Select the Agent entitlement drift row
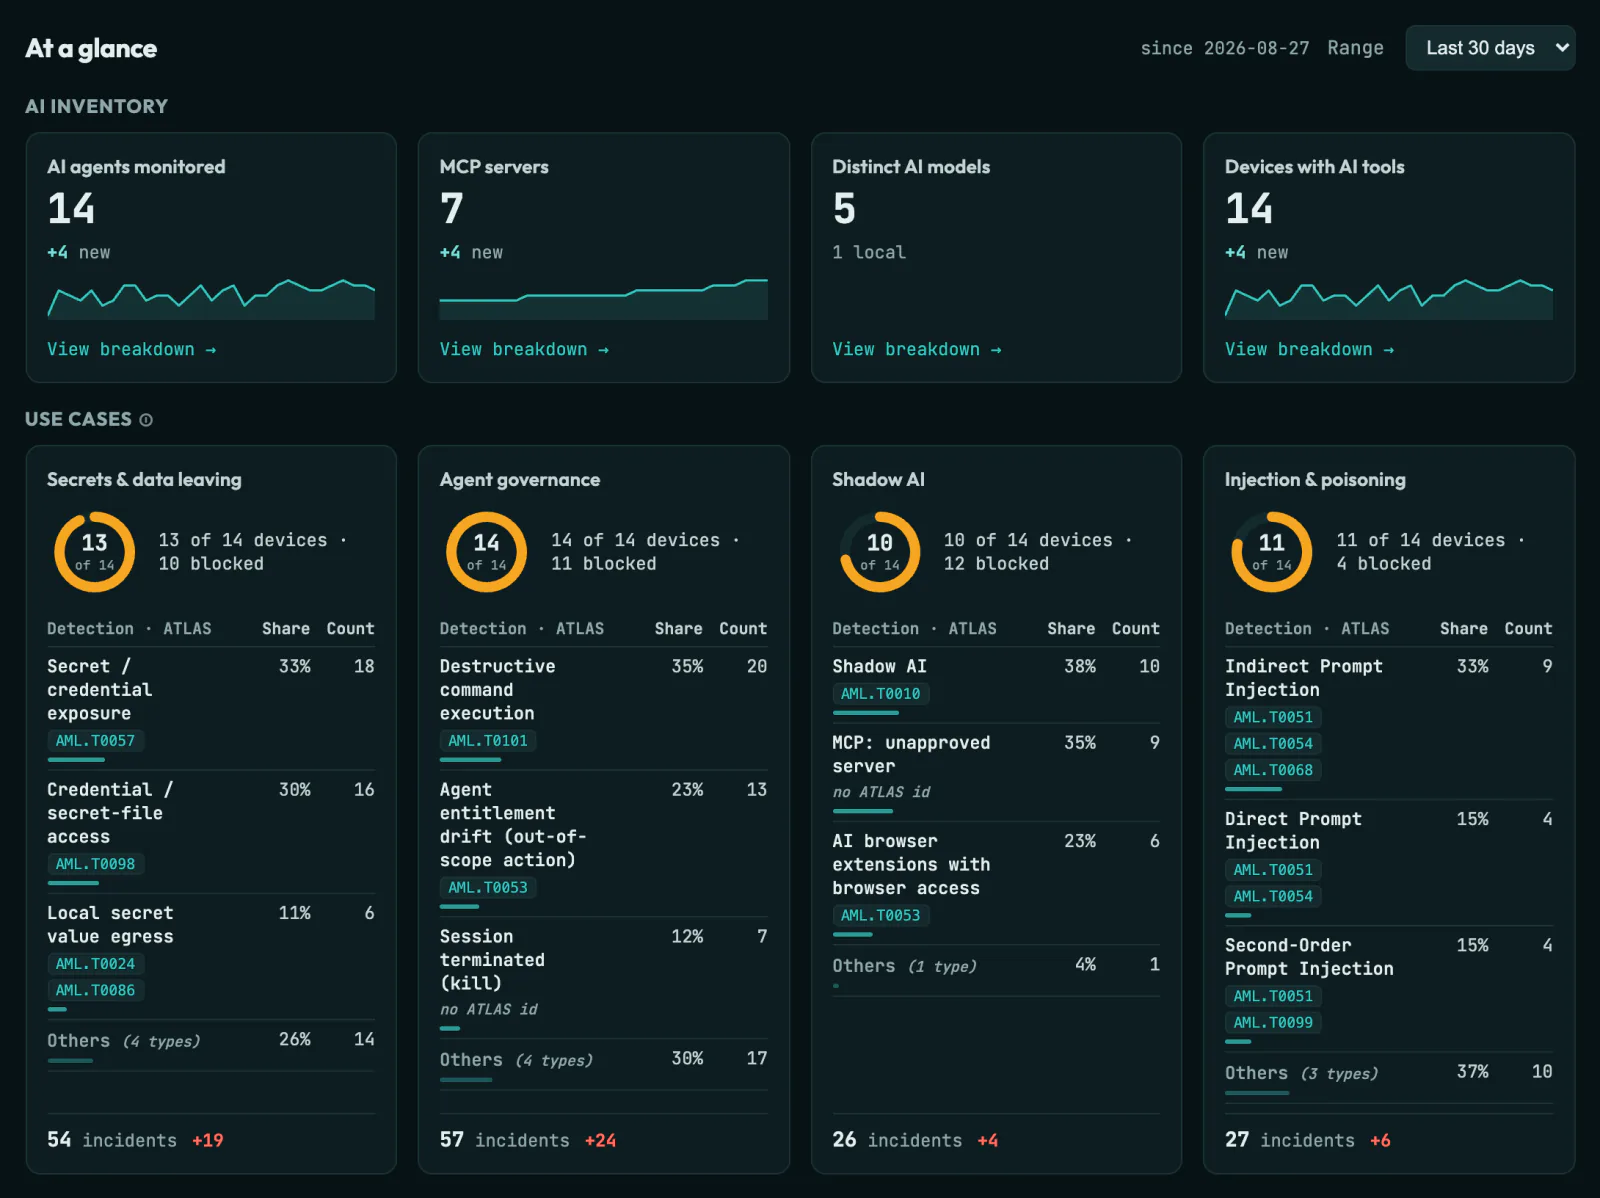 (x=604, y=843)
